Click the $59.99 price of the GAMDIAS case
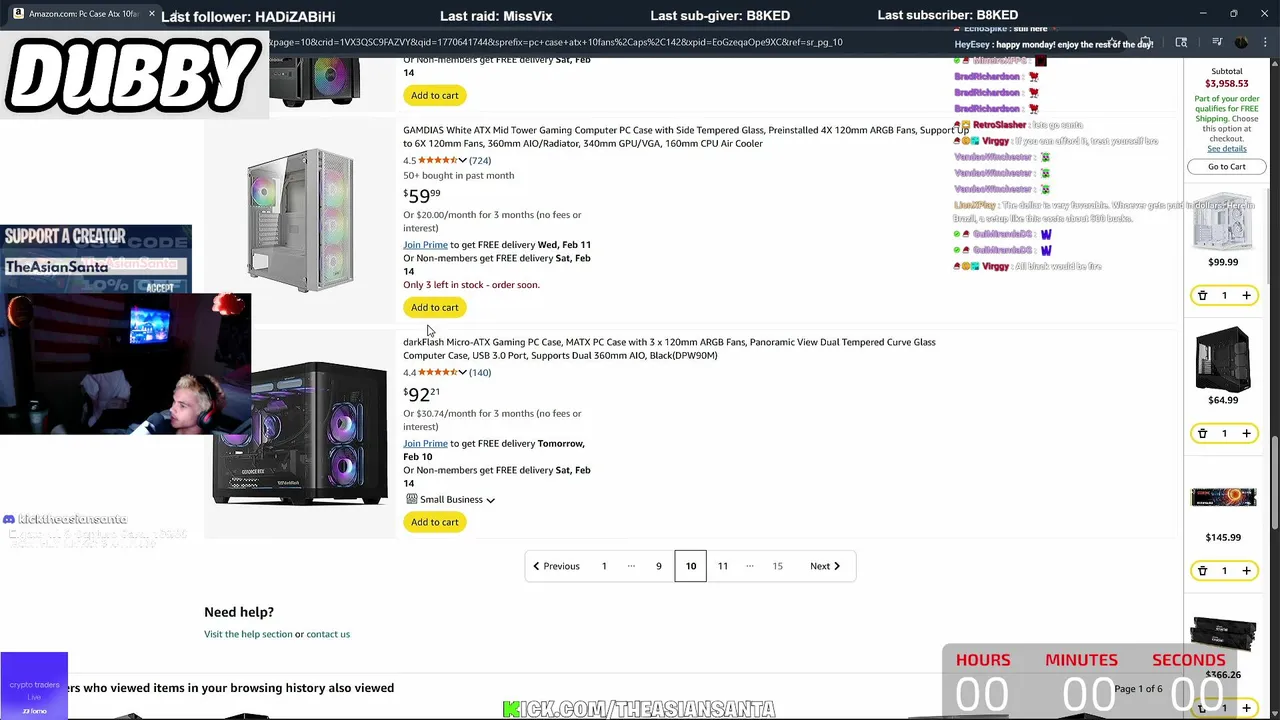This screenshot has height=720, width=1280. 421,196
